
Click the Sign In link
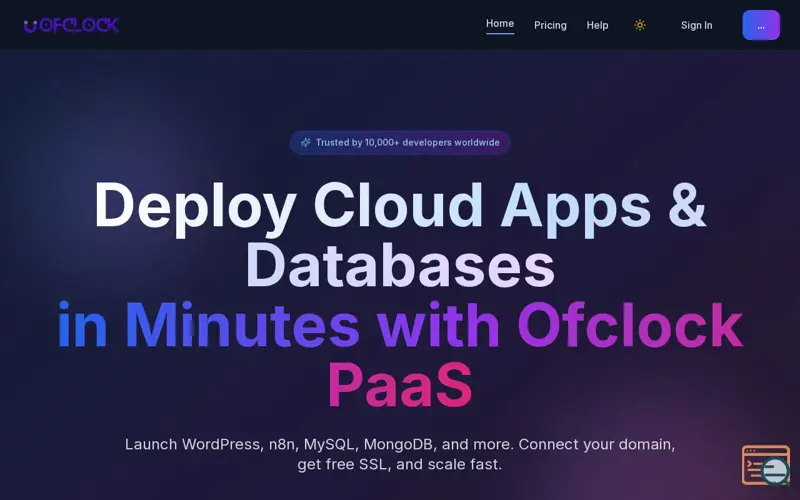(x=696, y=25)
